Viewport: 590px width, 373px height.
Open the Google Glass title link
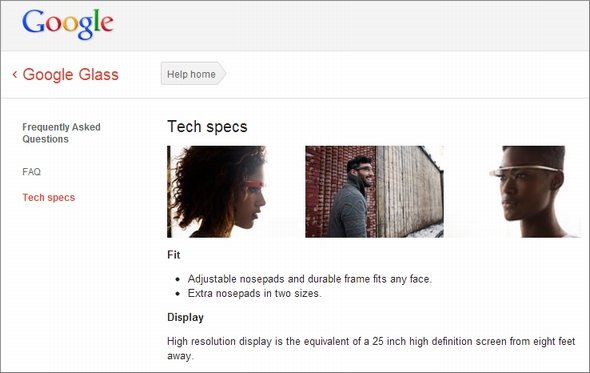[x=70, y=75]
